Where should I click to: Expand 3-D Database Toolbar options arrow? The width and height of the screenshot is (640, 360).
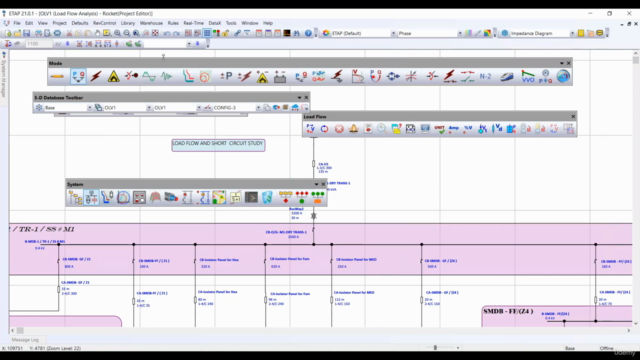299,98
